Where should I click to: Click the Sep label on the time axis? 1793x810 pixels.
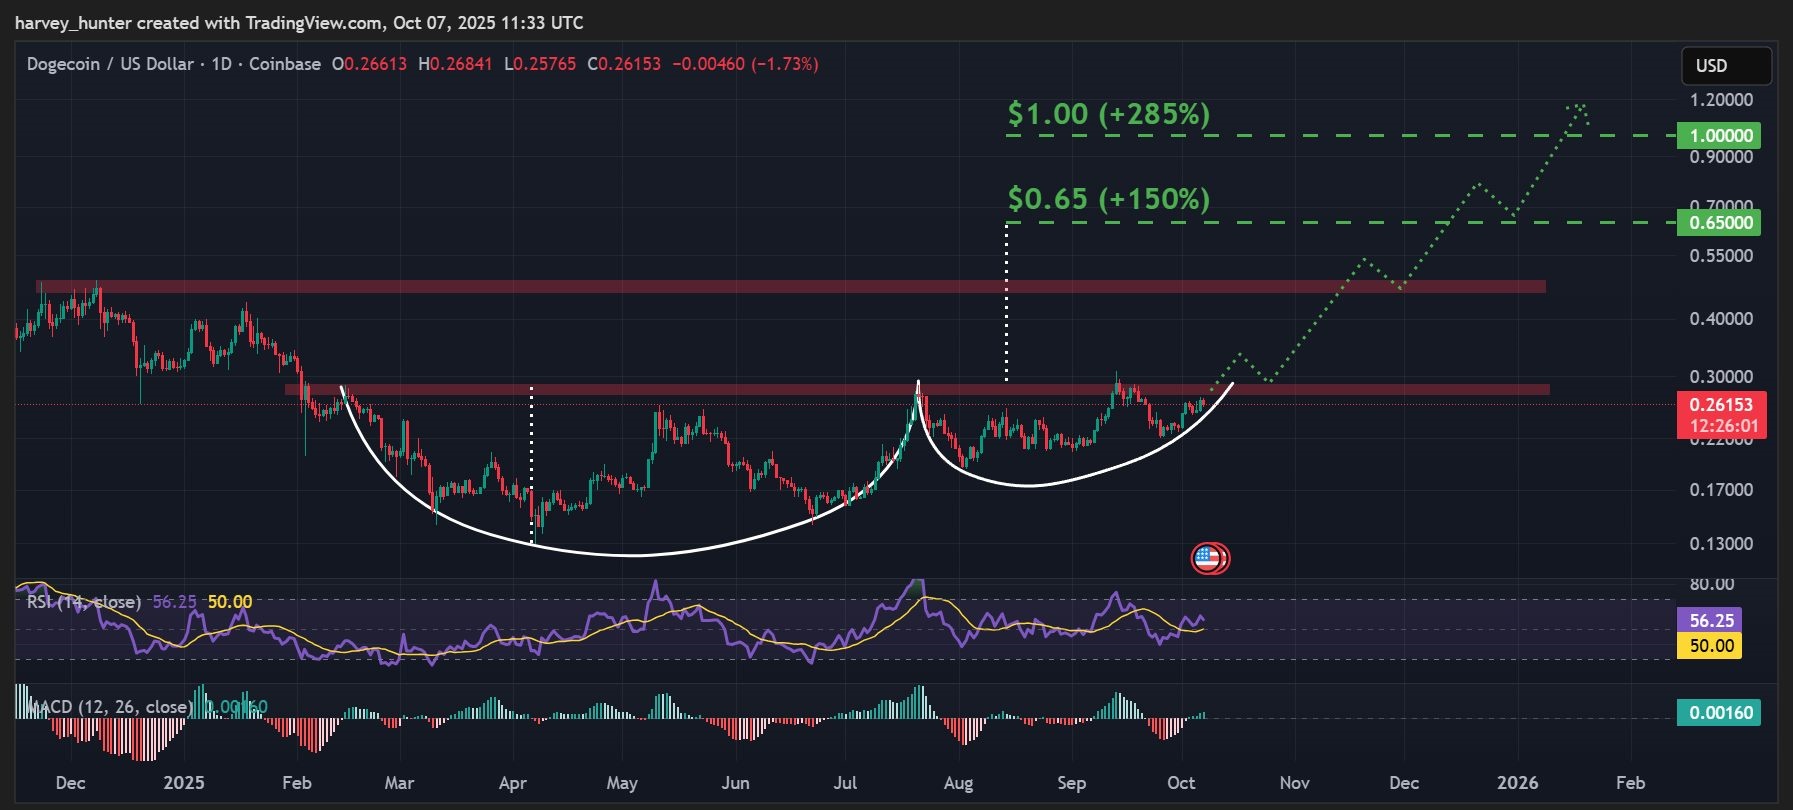pyautogui.click(x=1071, y=783)
